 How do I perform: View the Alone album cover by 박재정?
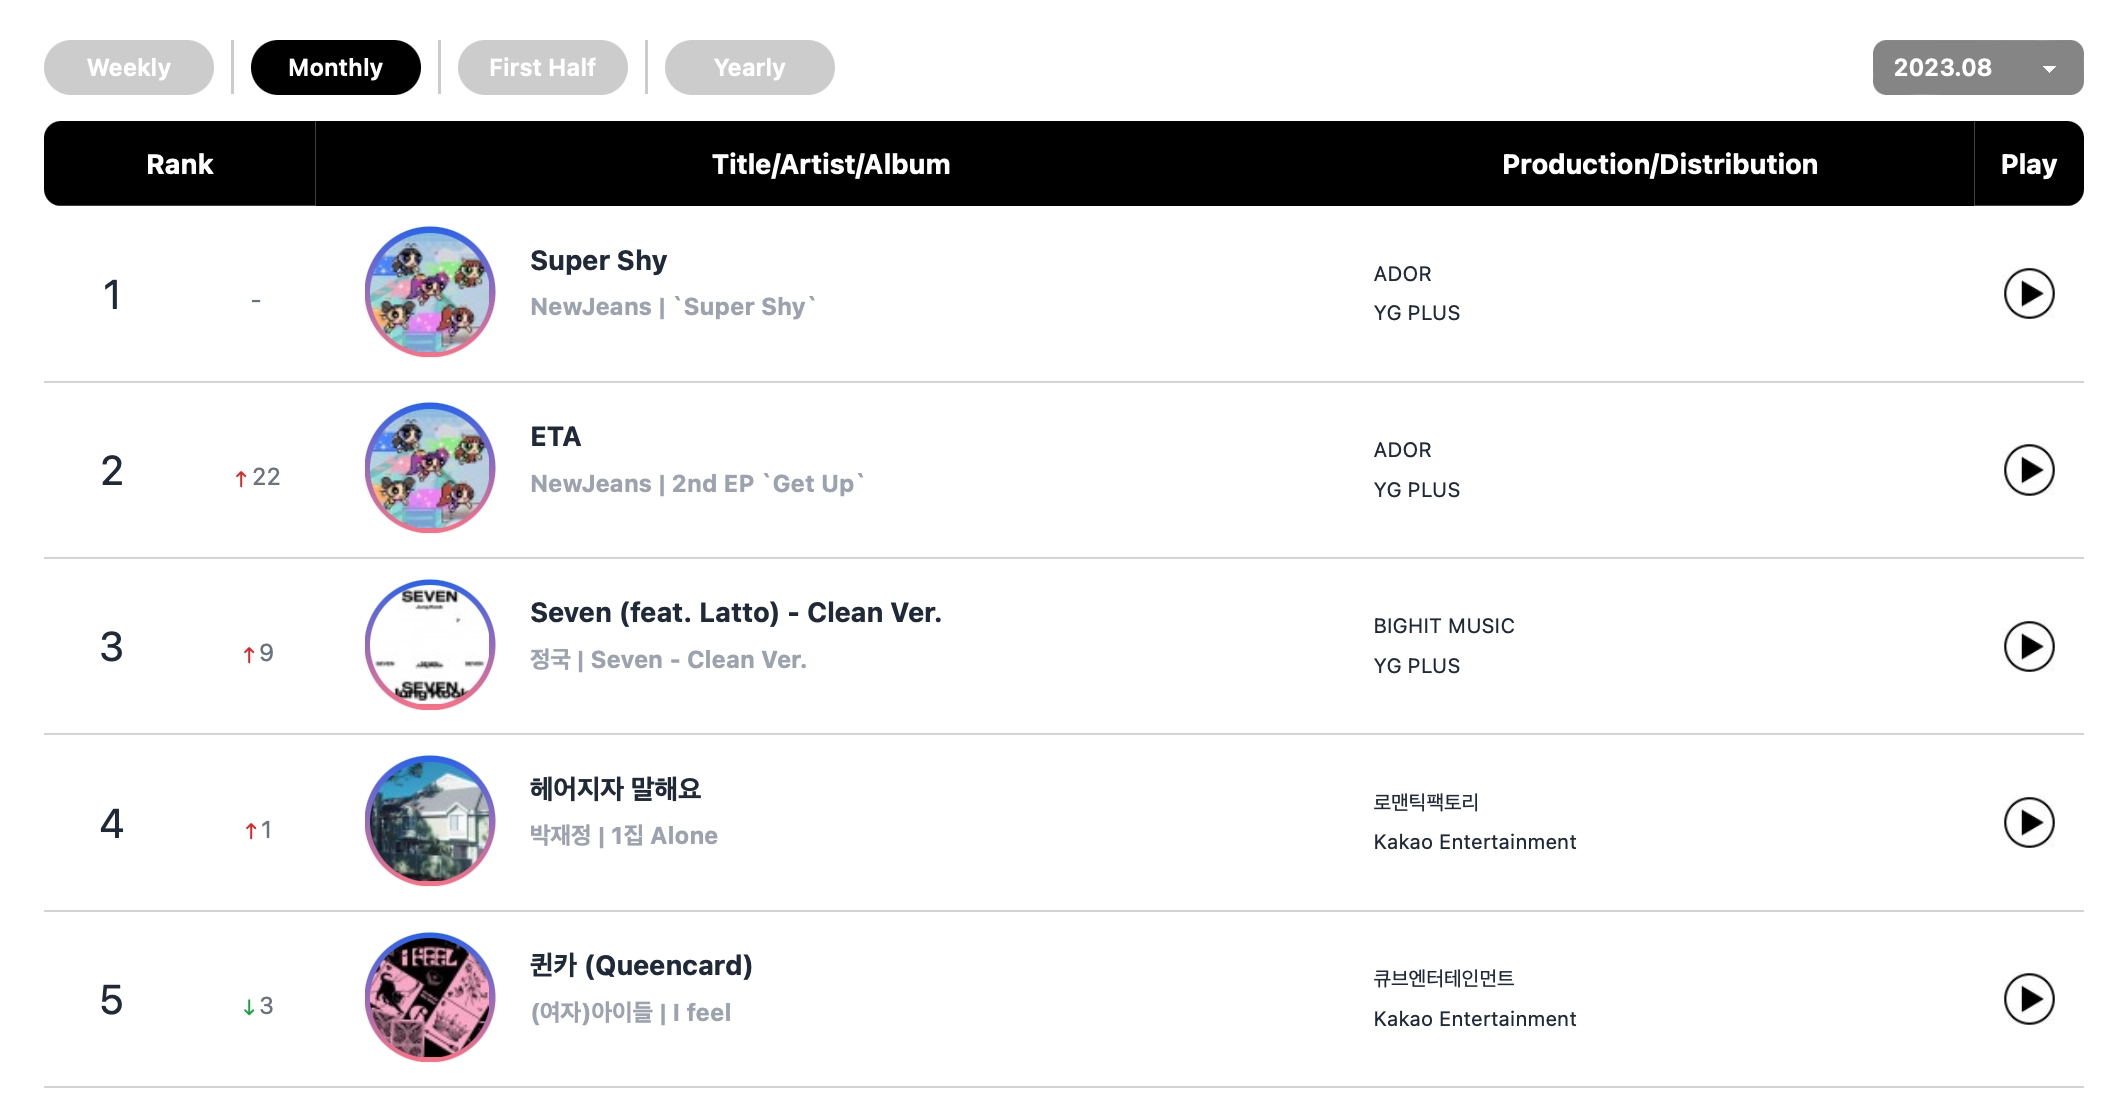[x=430, y=821]
